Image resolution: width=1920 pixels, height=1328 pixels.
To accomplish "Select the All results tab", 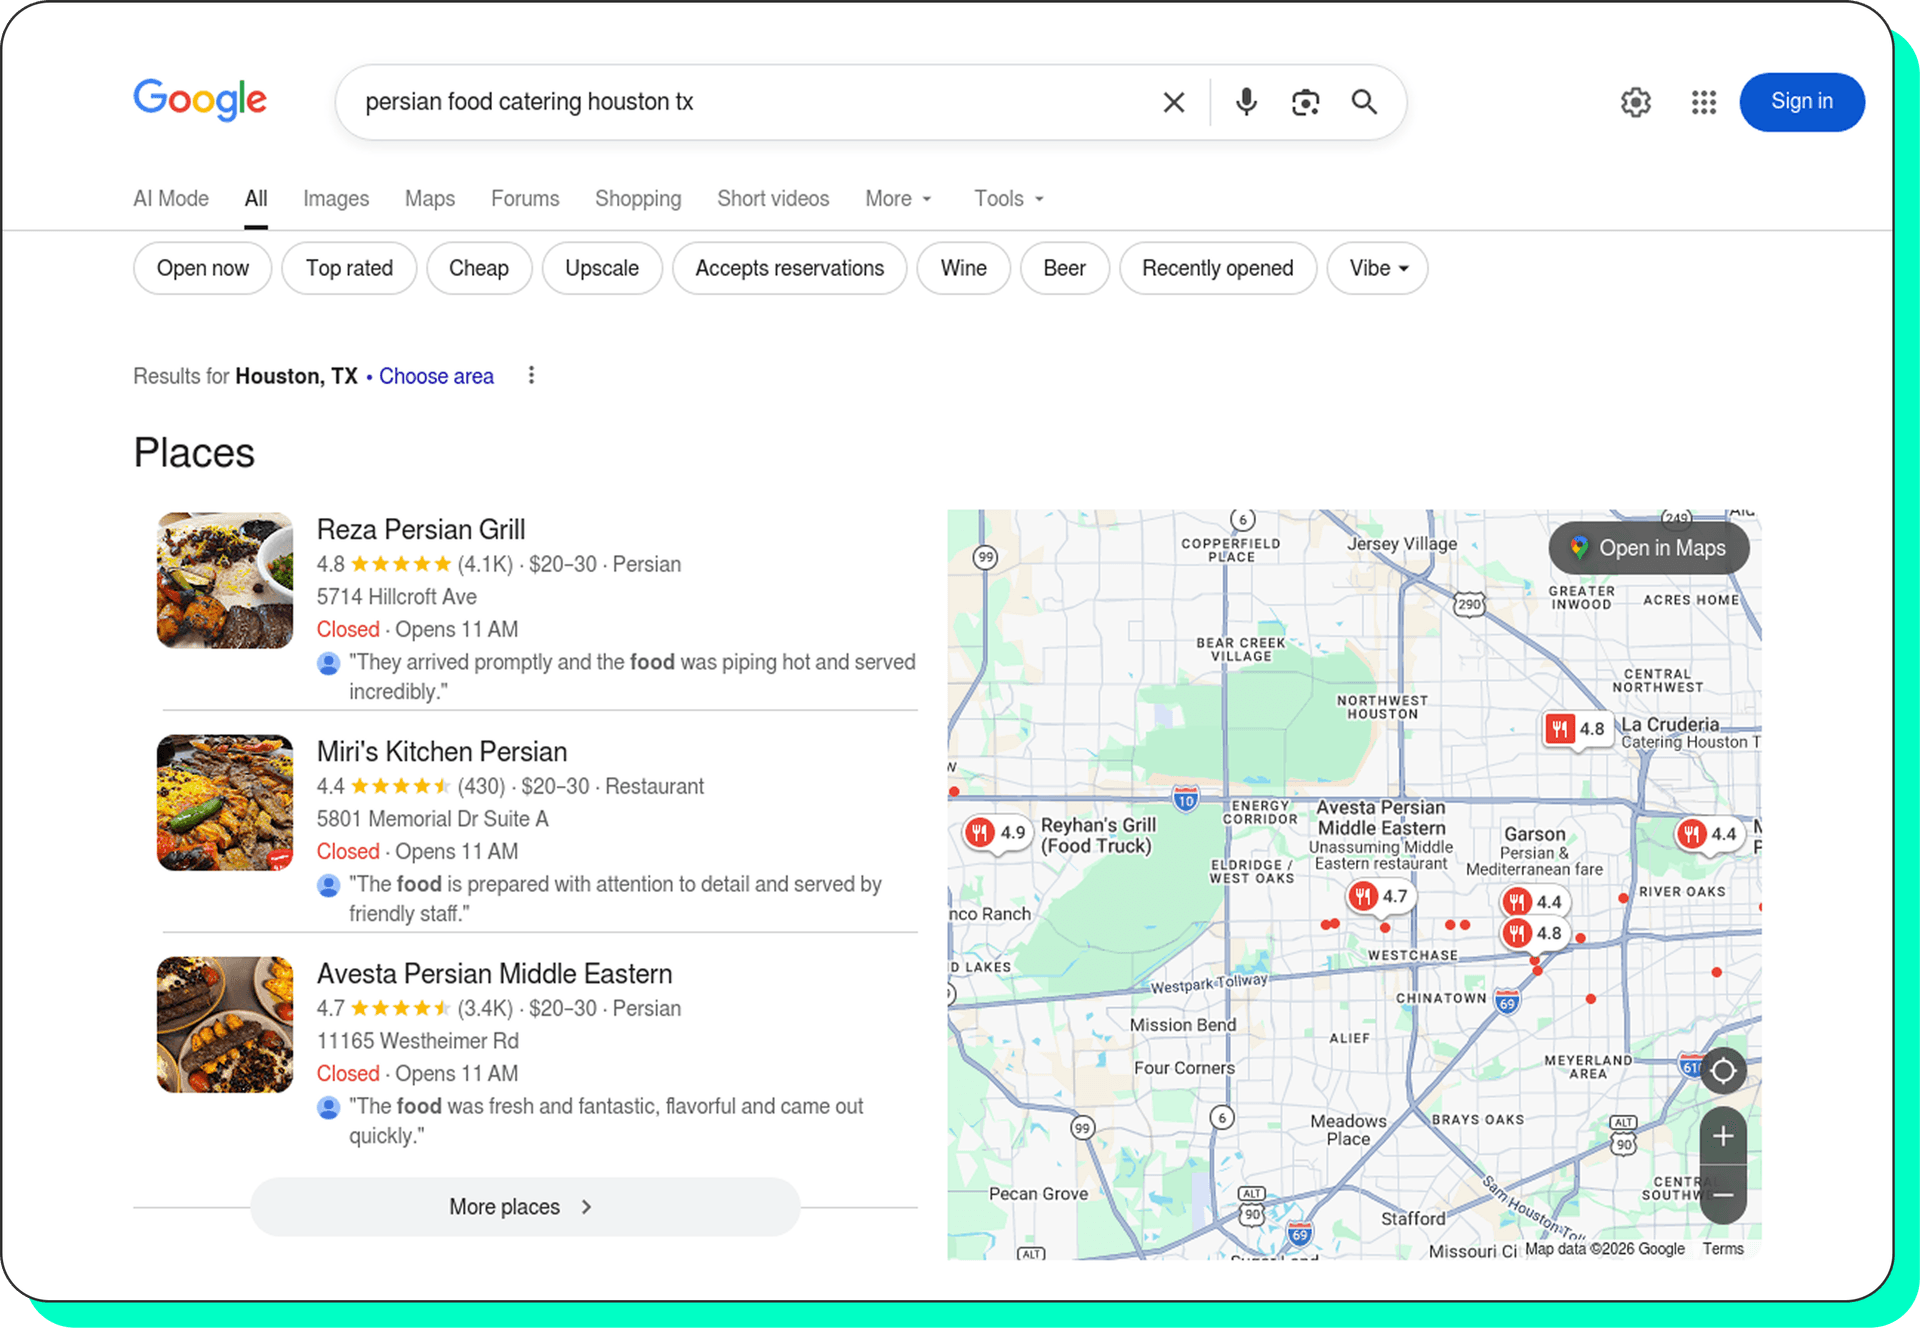I will 256,199.
